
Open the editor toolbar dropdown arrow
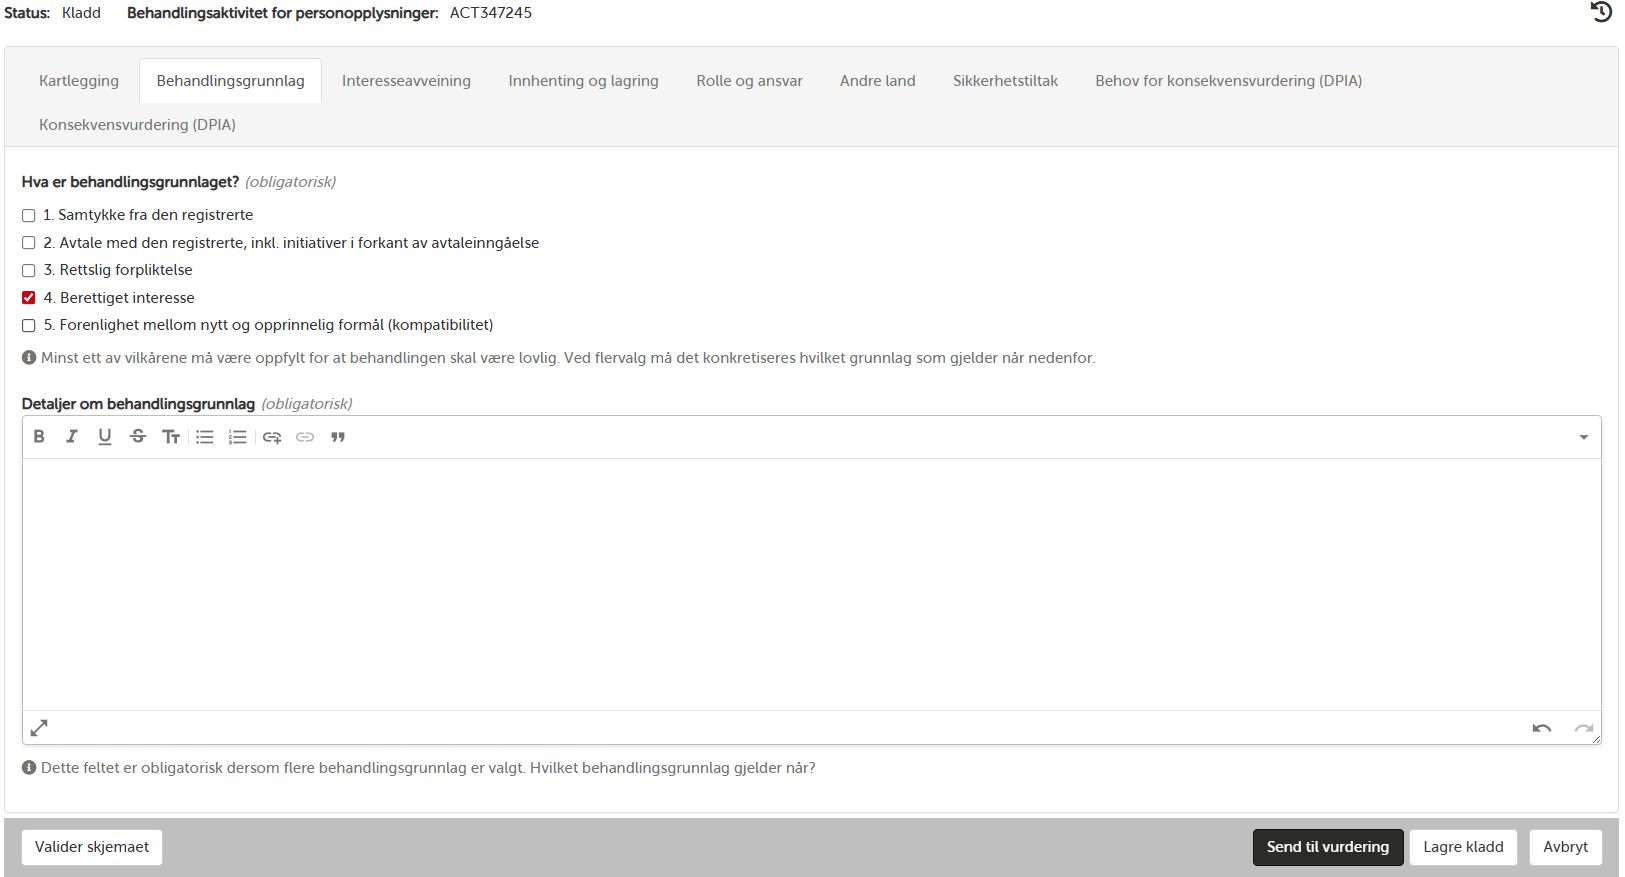tap(1583, 437)
